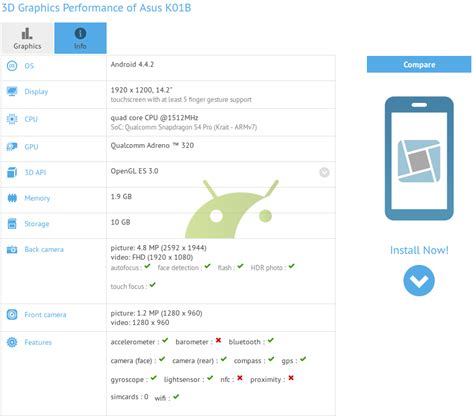Click the Display monitor icon
Screen dimensions: 474x418
12,91
